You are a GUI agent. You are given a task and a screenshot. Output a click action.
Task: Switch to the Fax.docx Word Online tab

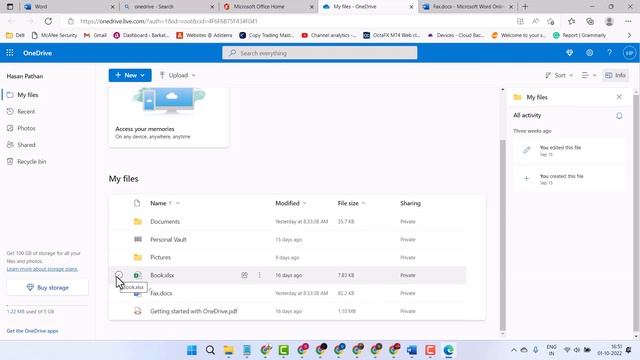click(468, 7)
